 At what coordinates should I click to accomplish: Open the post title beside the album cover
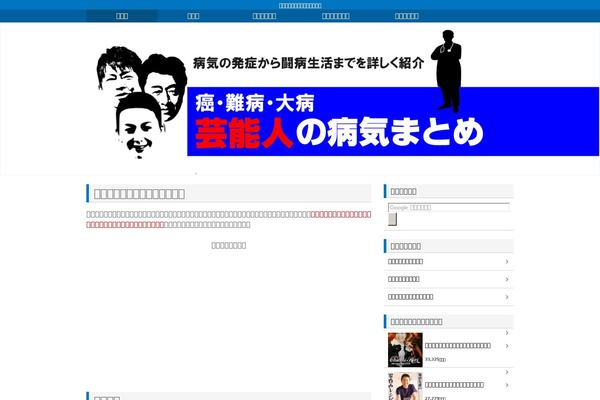click(x=458, y=345)
